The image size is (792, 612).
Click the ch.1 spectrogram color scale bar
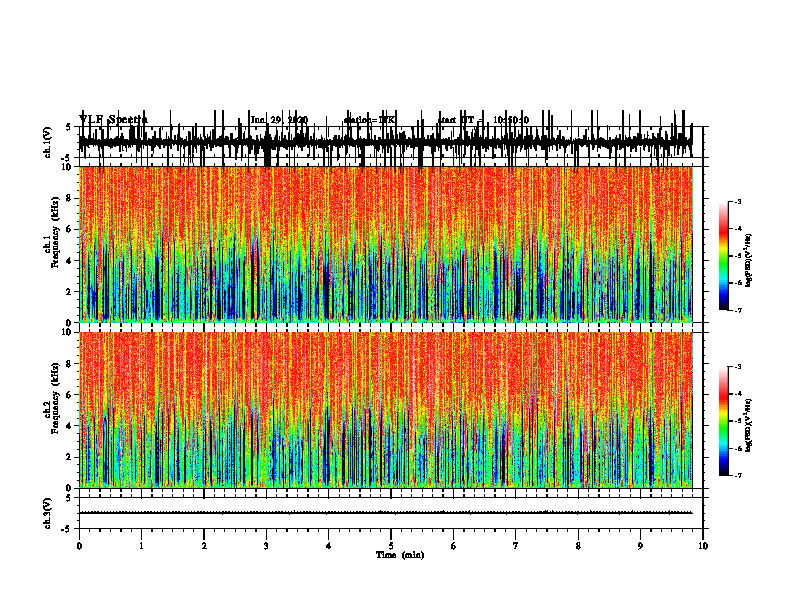tap(724, 256)
